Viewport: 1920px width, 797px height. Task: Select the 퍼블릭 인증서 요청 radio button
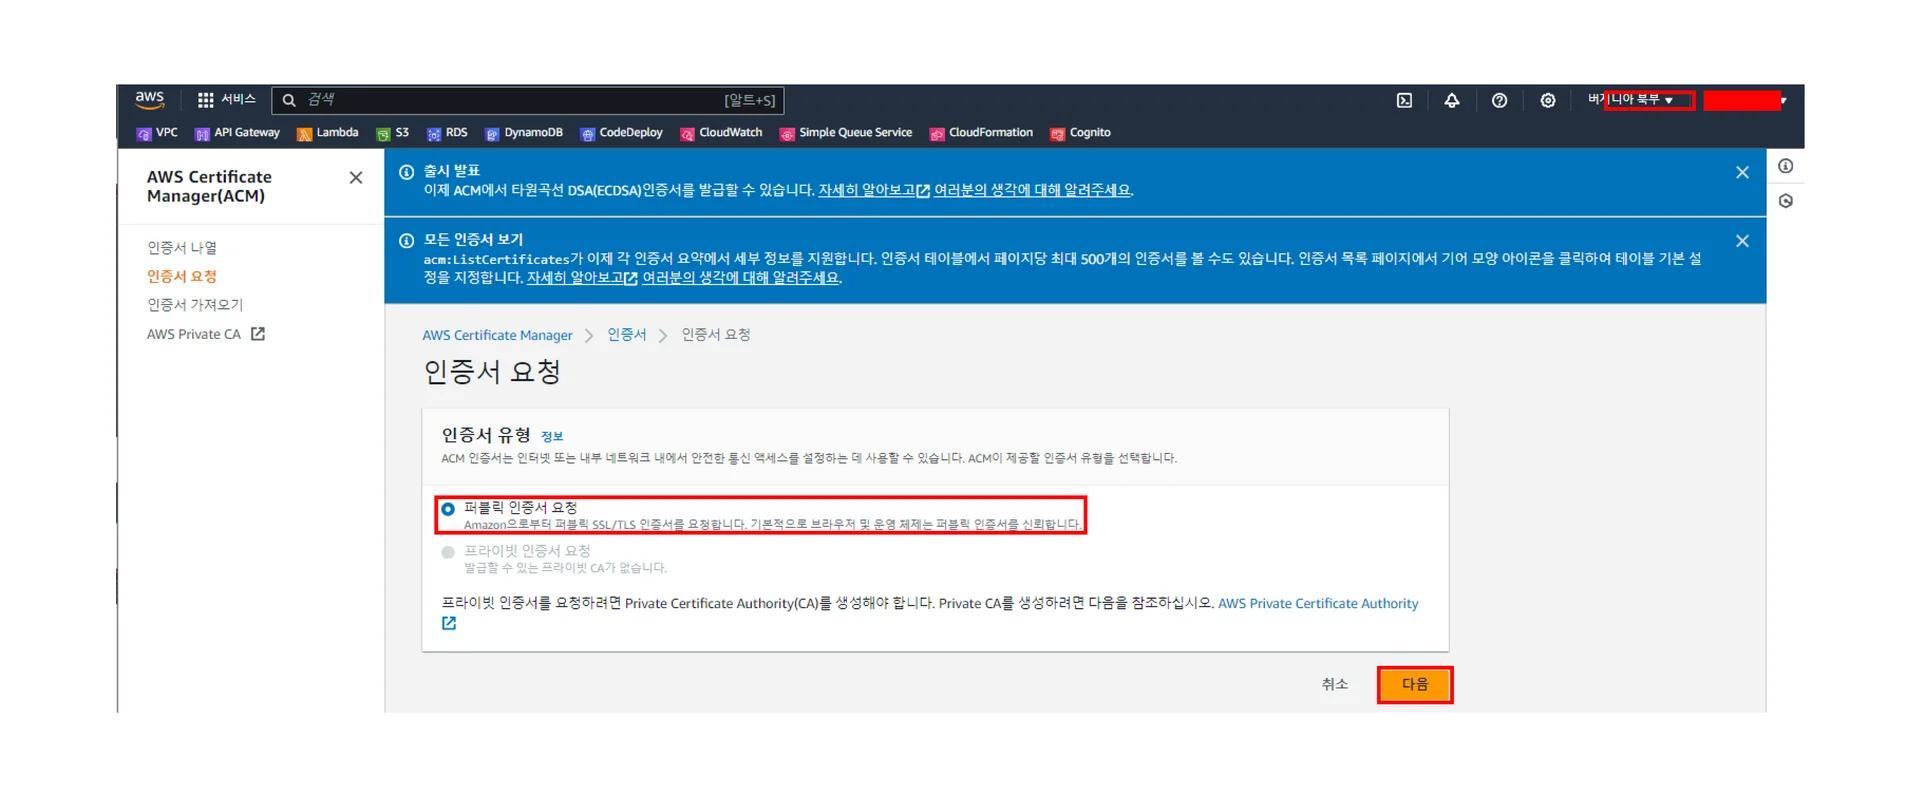448,509
